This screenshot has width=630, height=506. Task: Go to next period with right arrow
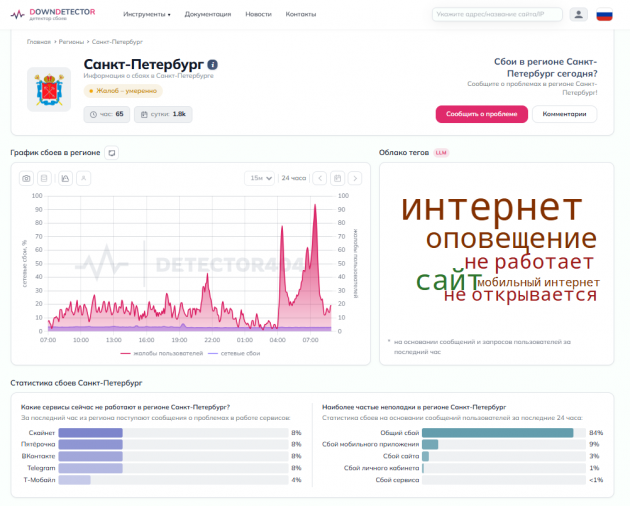355,178
